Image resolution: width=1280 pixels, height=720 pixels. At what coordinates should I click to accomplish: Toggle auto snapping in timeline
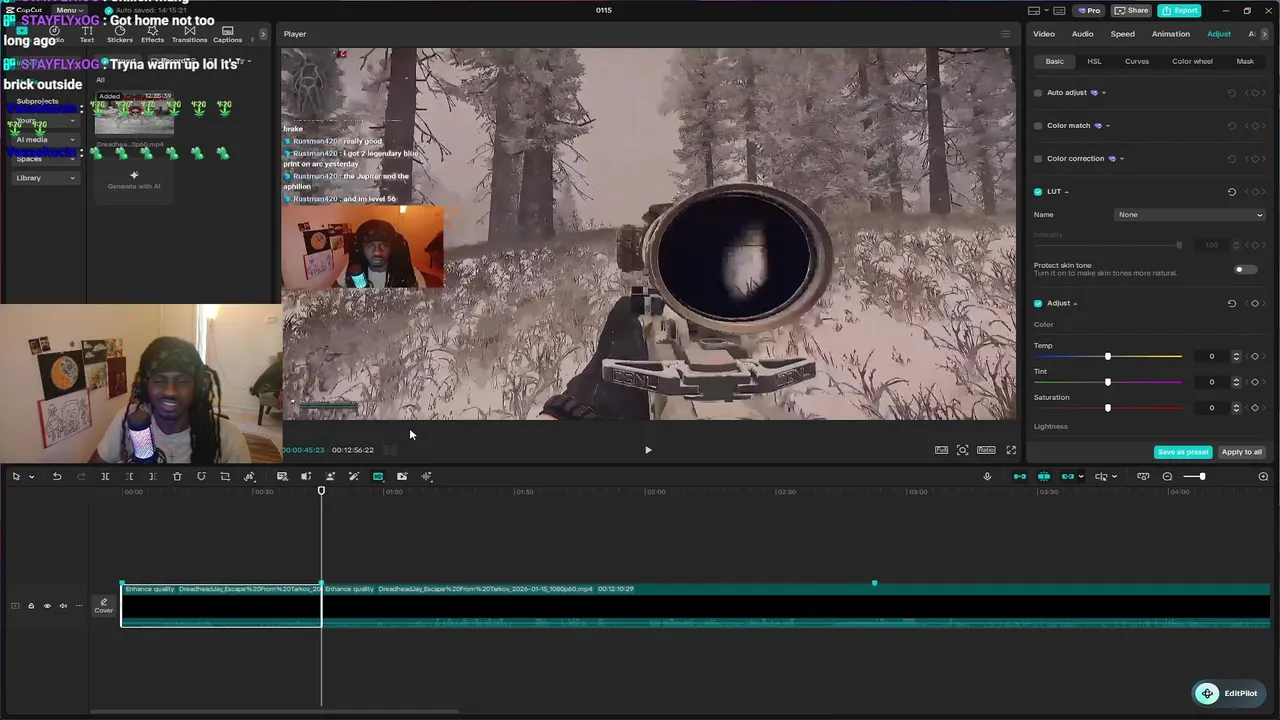(1044, 477)
